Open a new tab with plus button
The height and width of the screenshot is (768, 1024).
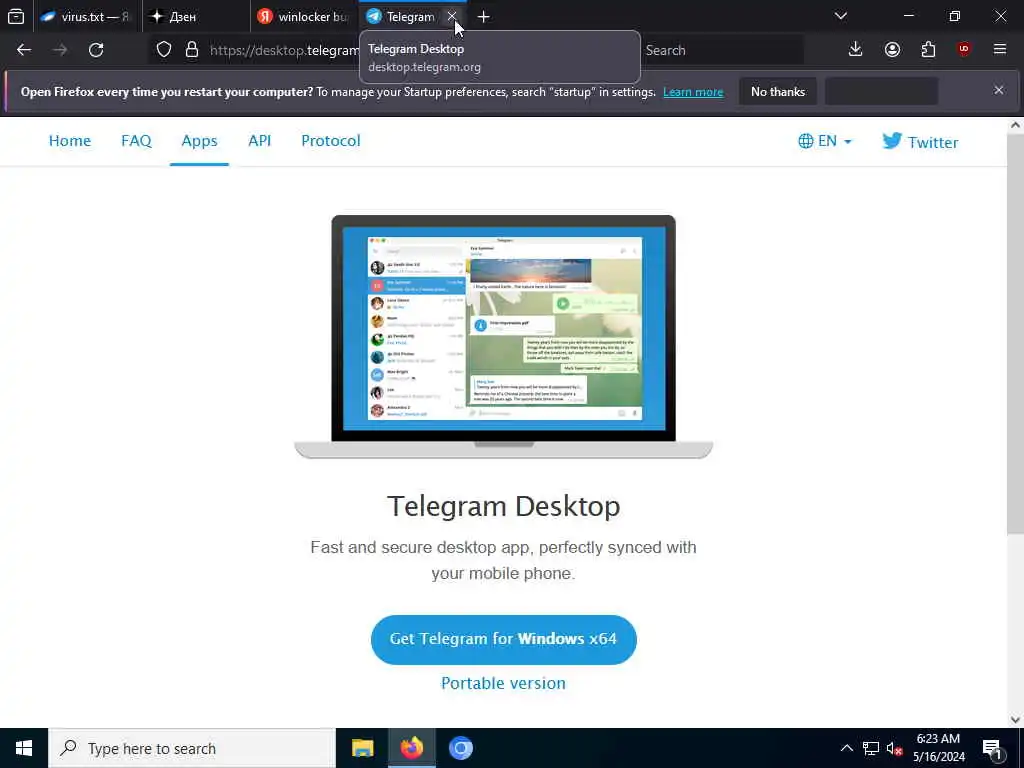click(x=483, y=16)
